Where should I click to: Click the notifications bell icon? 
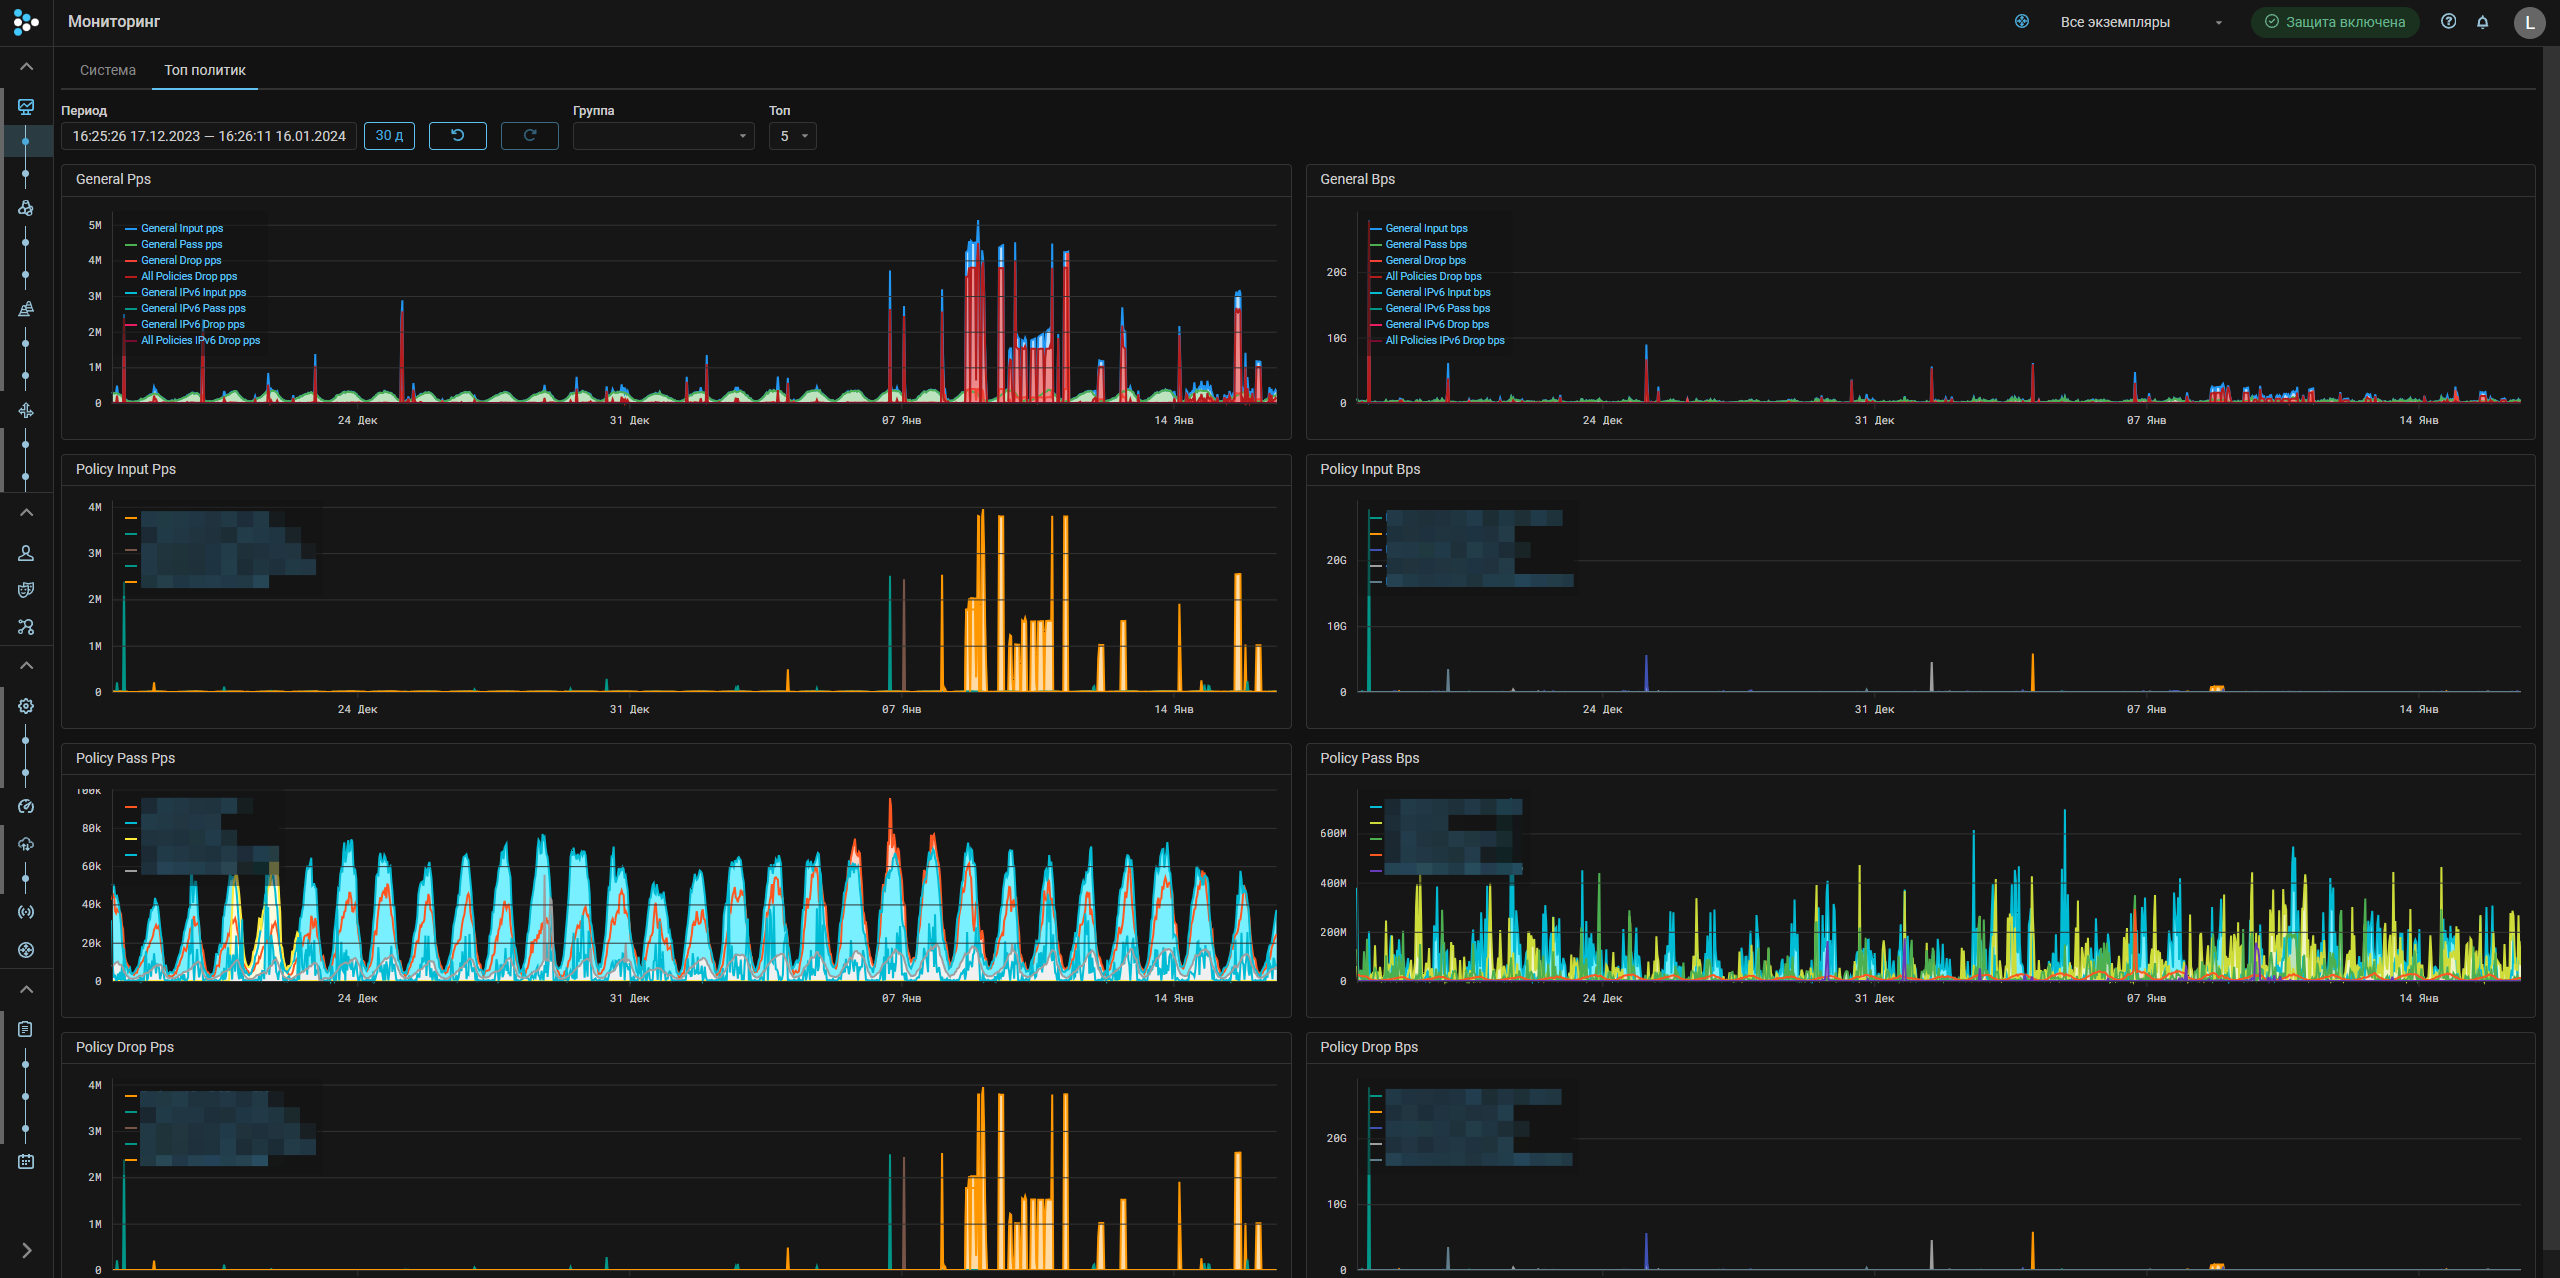pos(2482,22)
